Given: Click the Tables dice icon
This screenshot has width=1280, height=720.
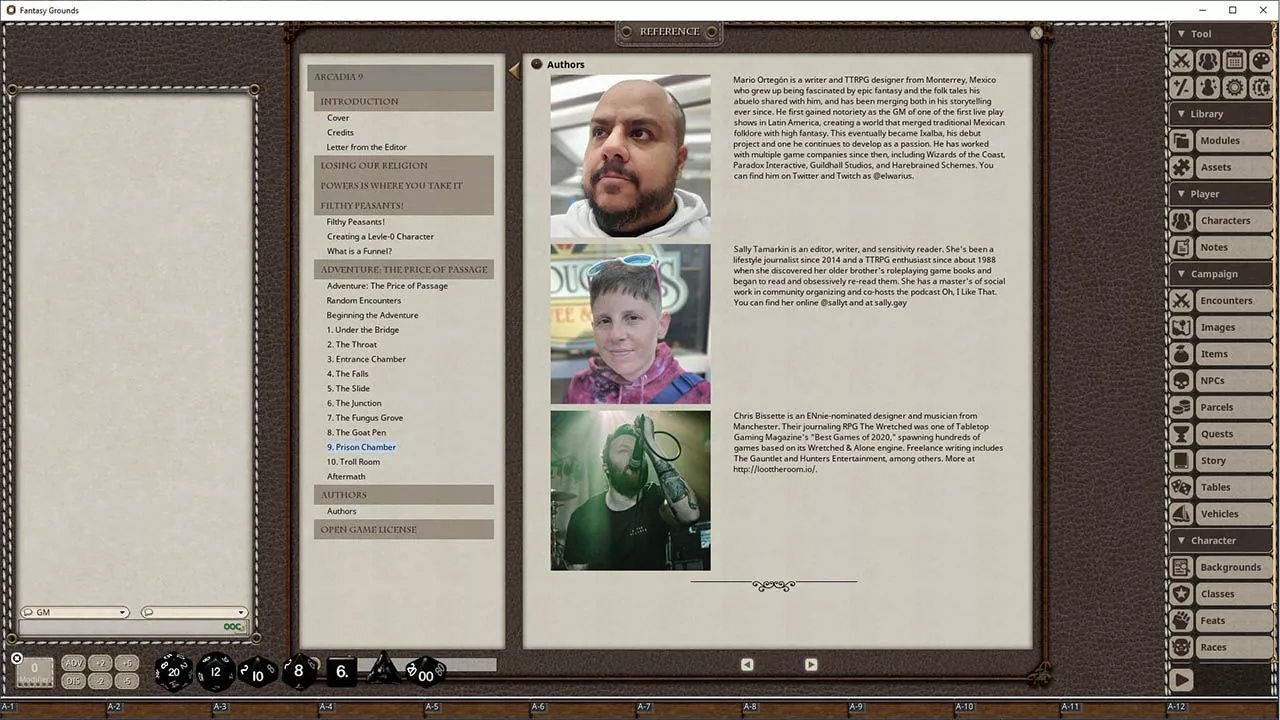Looking at the screenshot, I should [1182, 487].
